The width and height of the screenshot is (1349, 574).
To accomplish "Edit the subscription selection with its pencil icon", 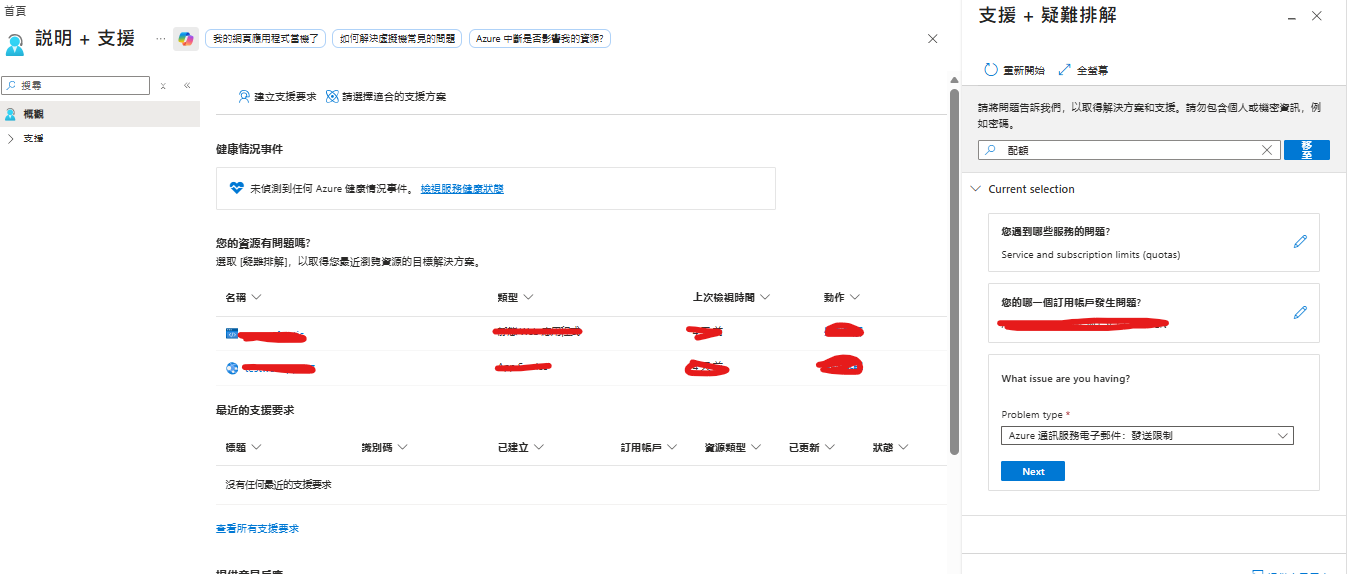I will click(x=1300, y=312).
